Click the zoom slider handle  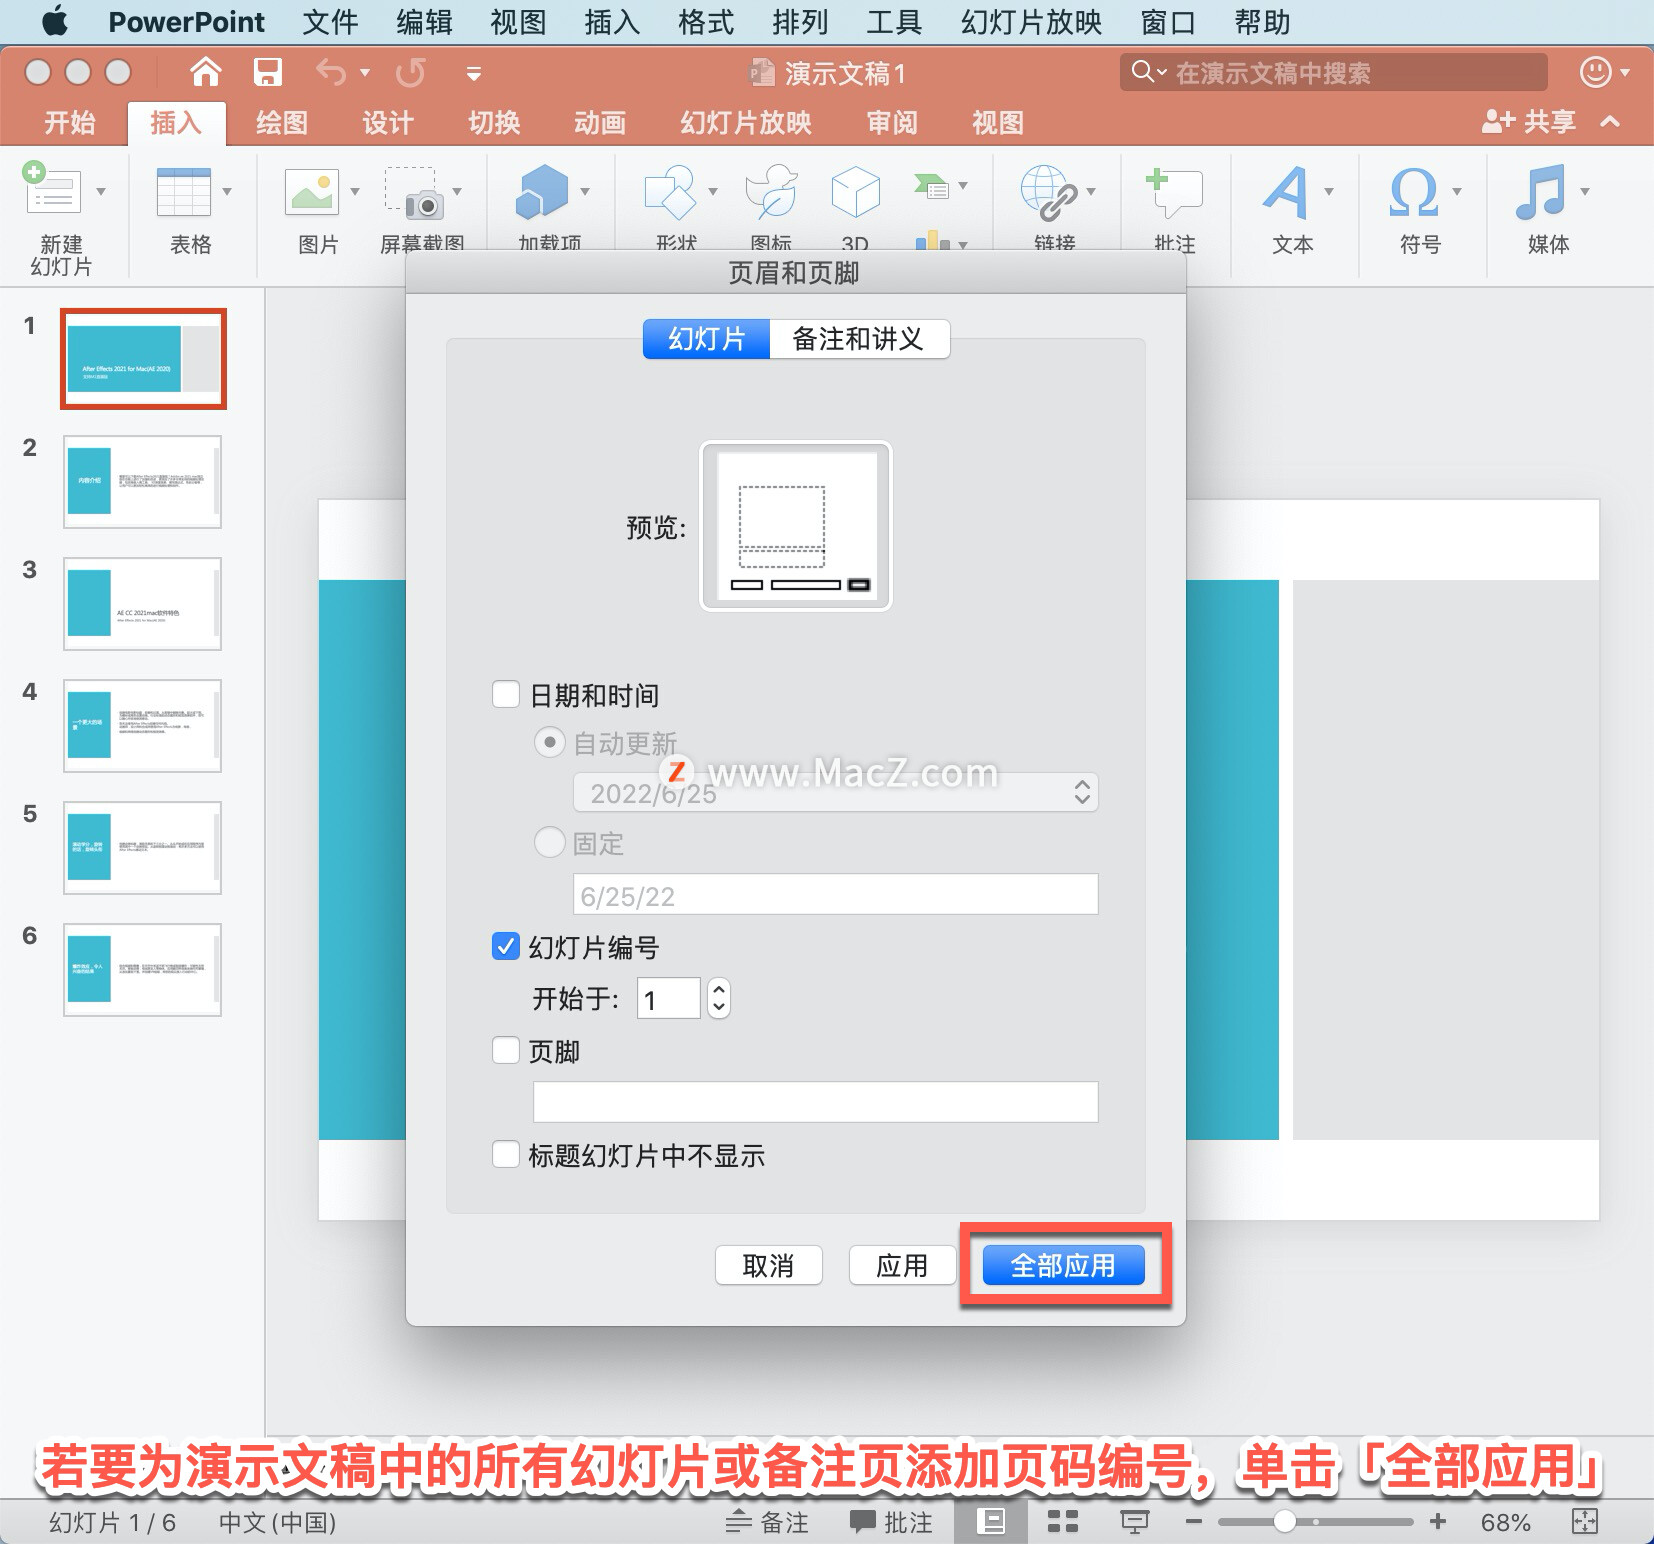(x=1285, y=1522)
